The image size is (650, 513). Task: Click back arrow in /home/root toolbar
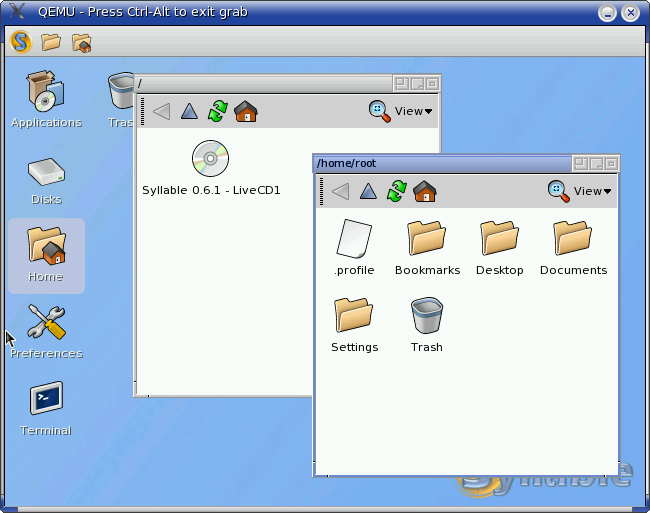click(340, 191)
